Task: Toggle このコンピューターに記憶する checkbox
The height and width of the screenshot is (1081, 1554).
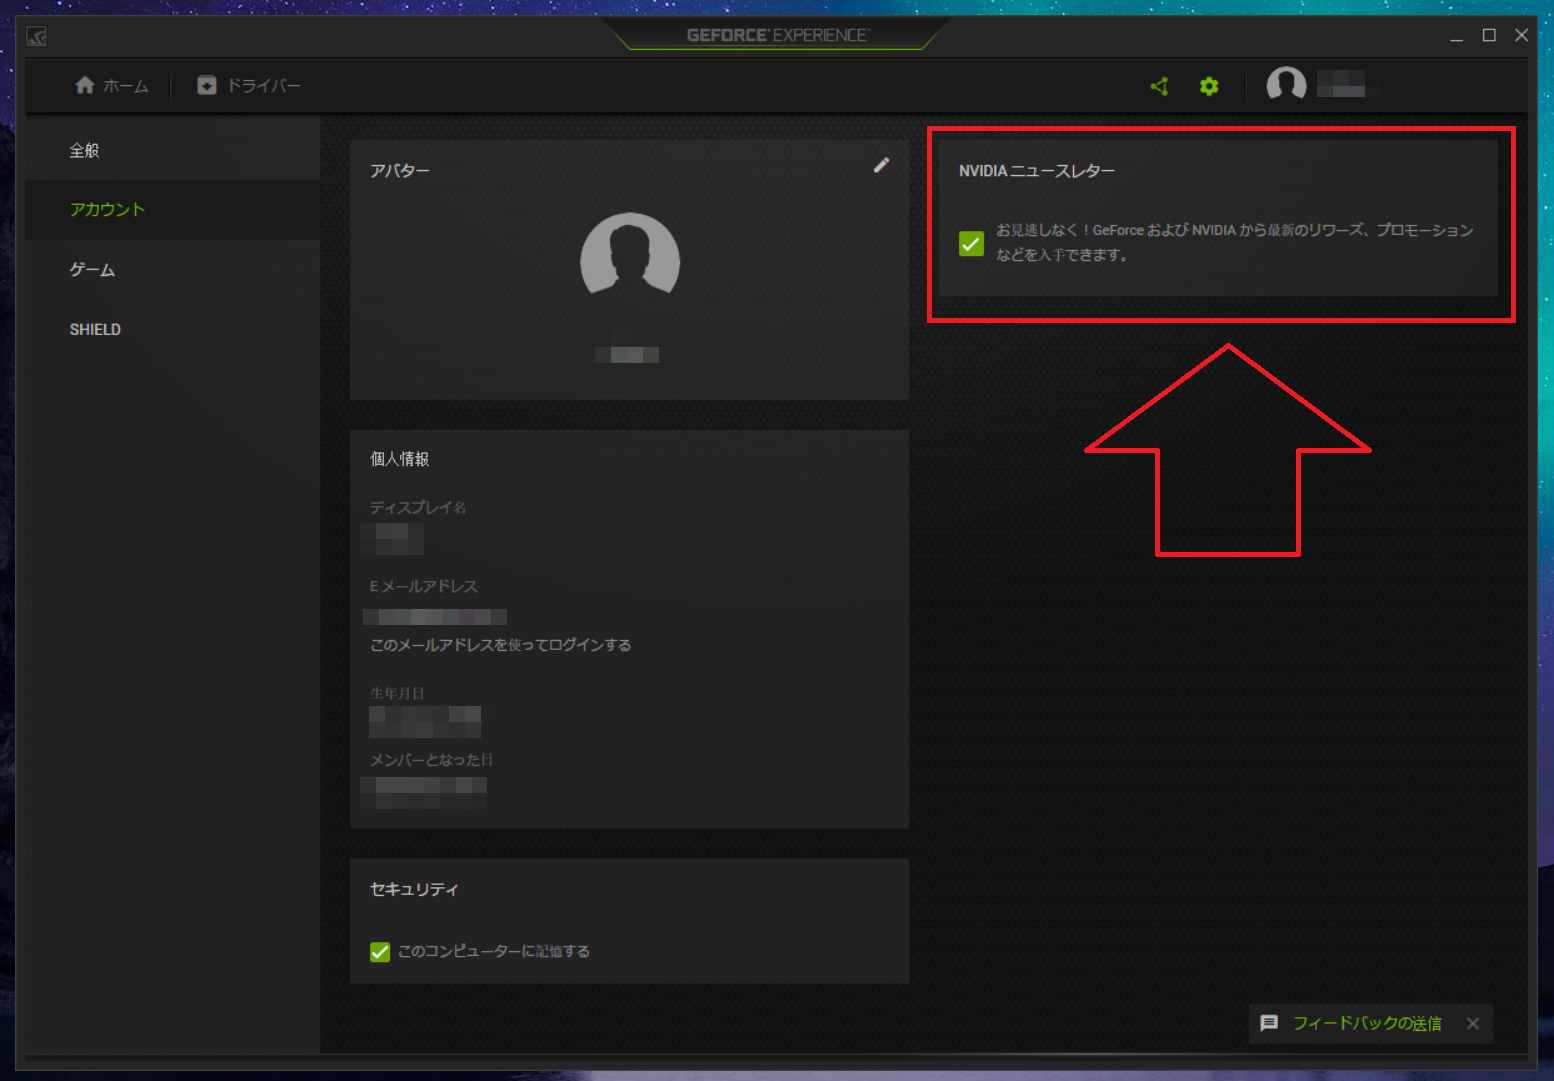Action: [380, 952]
